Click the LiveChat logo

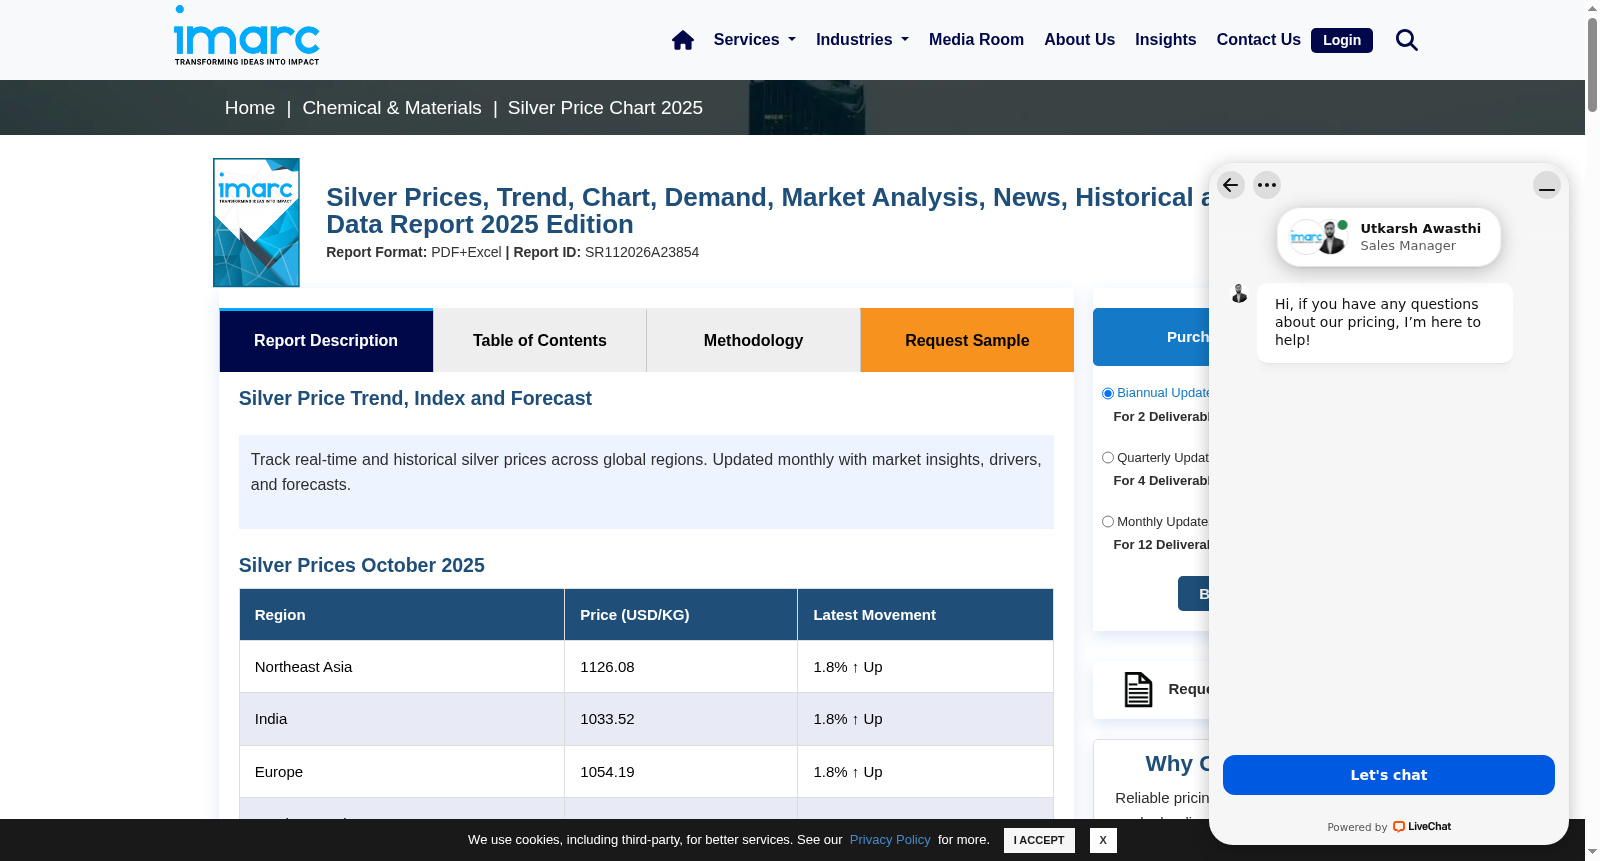tap(1422, 827)
